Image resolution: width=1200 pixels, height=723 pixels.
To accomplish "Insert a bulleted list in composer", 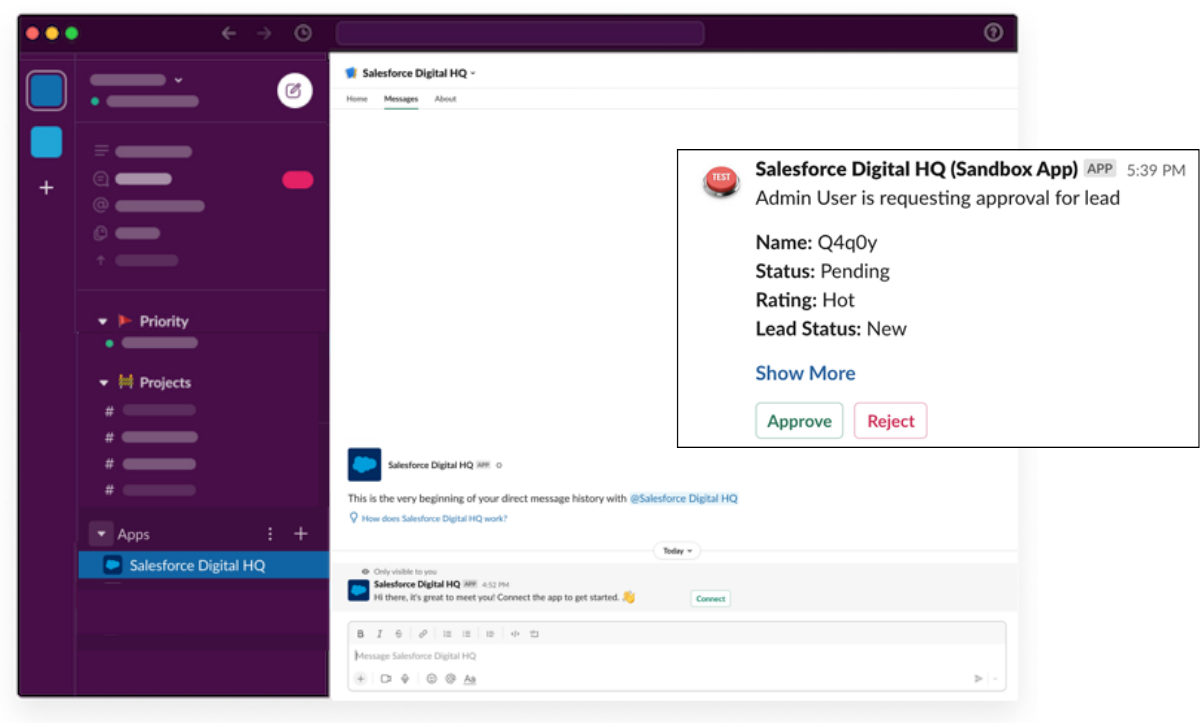I will [x=466, y=634].
